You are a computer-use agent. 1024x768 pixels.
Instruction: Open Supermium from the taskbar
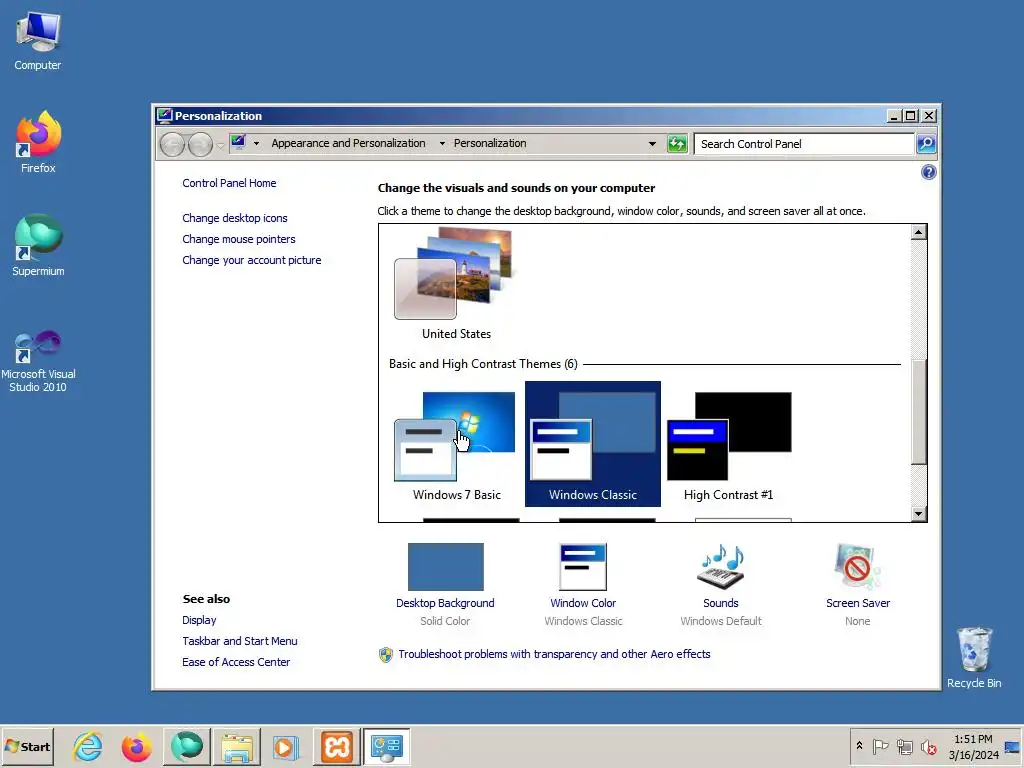point(187,746)
